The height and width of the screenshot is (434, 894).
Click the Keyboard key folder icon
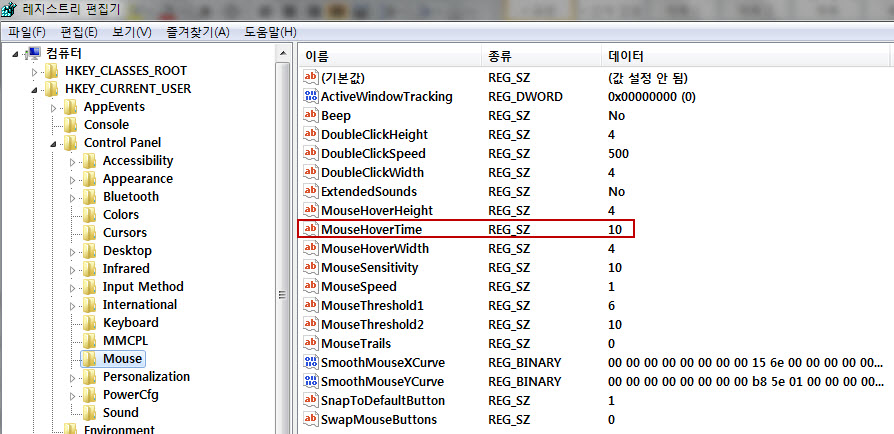coord(89,323)
